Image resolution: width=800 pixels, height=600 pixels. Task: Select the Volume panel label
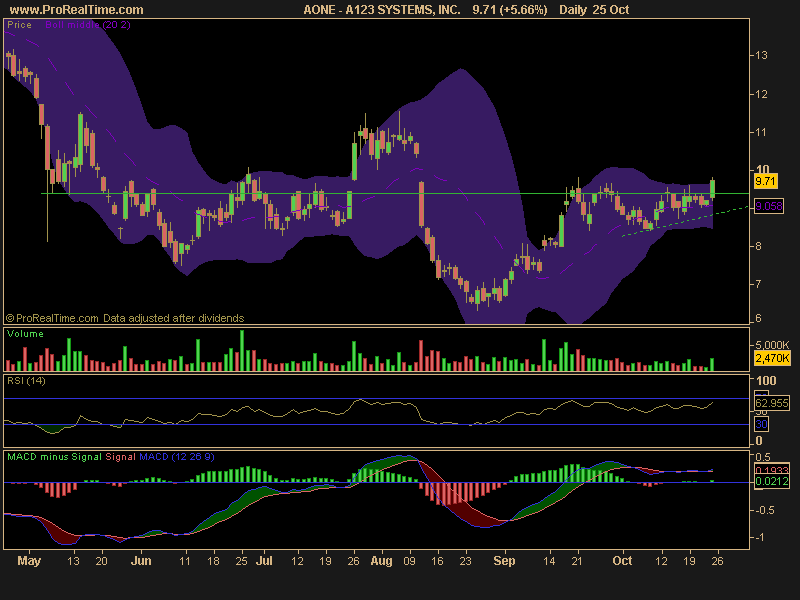[x=25, y=334]
